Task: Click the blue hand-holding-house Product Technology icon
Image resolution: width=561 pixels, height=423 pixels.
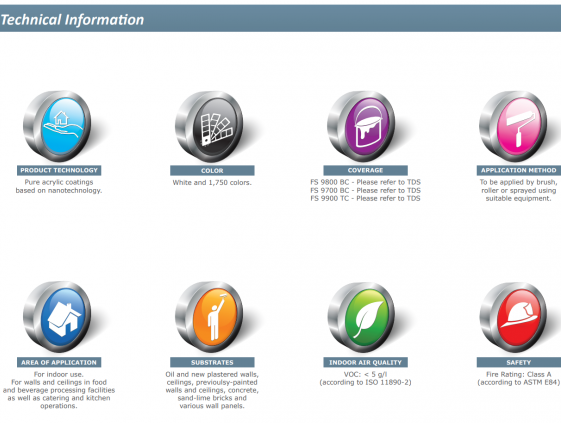Action: (x=57, y=126)
